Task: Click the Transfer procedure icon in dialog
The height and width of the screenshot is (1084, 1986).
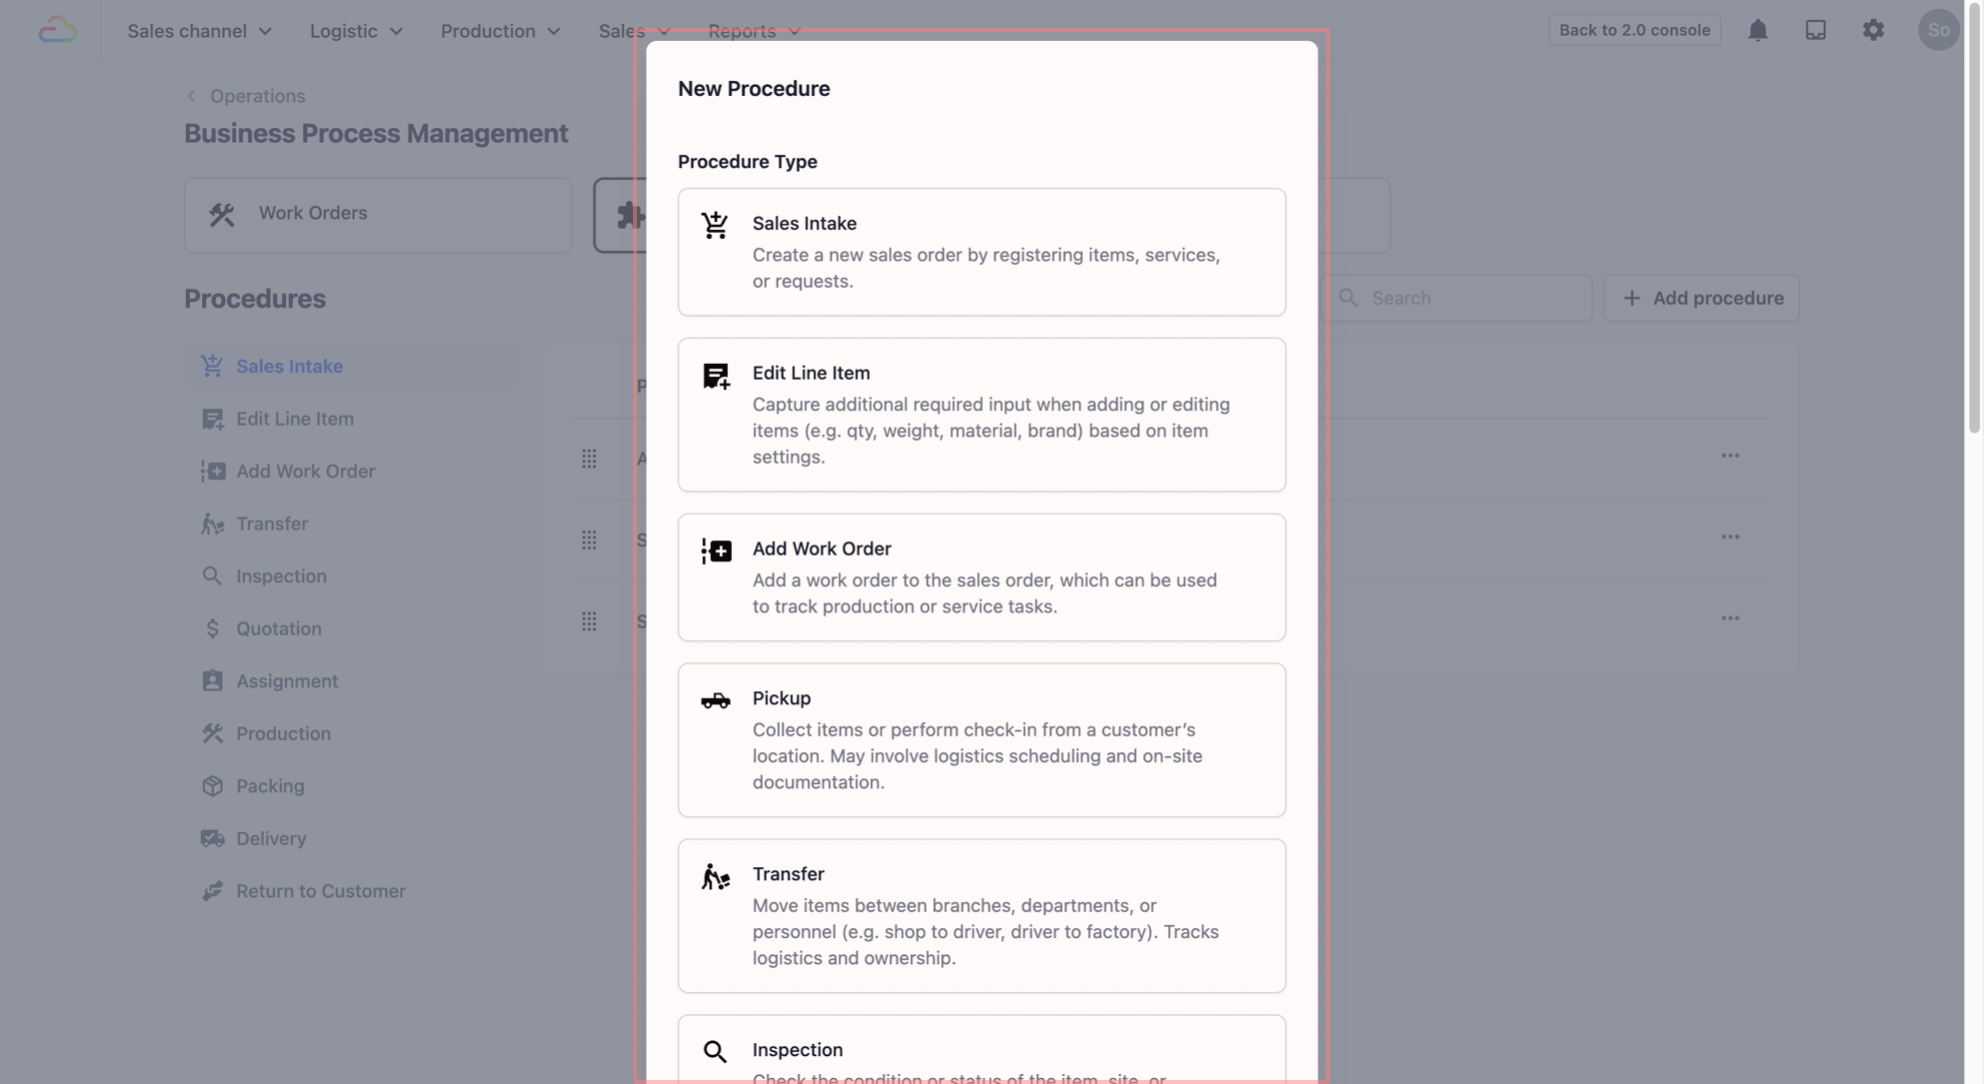Action: 715,877
